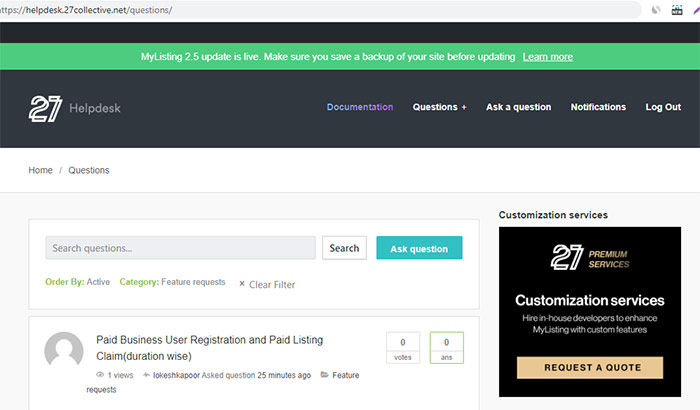Viewport: 700px width, 410px height.
Task: Click the calendar extension icon in browser toolbar
Action: click(677, 10)
